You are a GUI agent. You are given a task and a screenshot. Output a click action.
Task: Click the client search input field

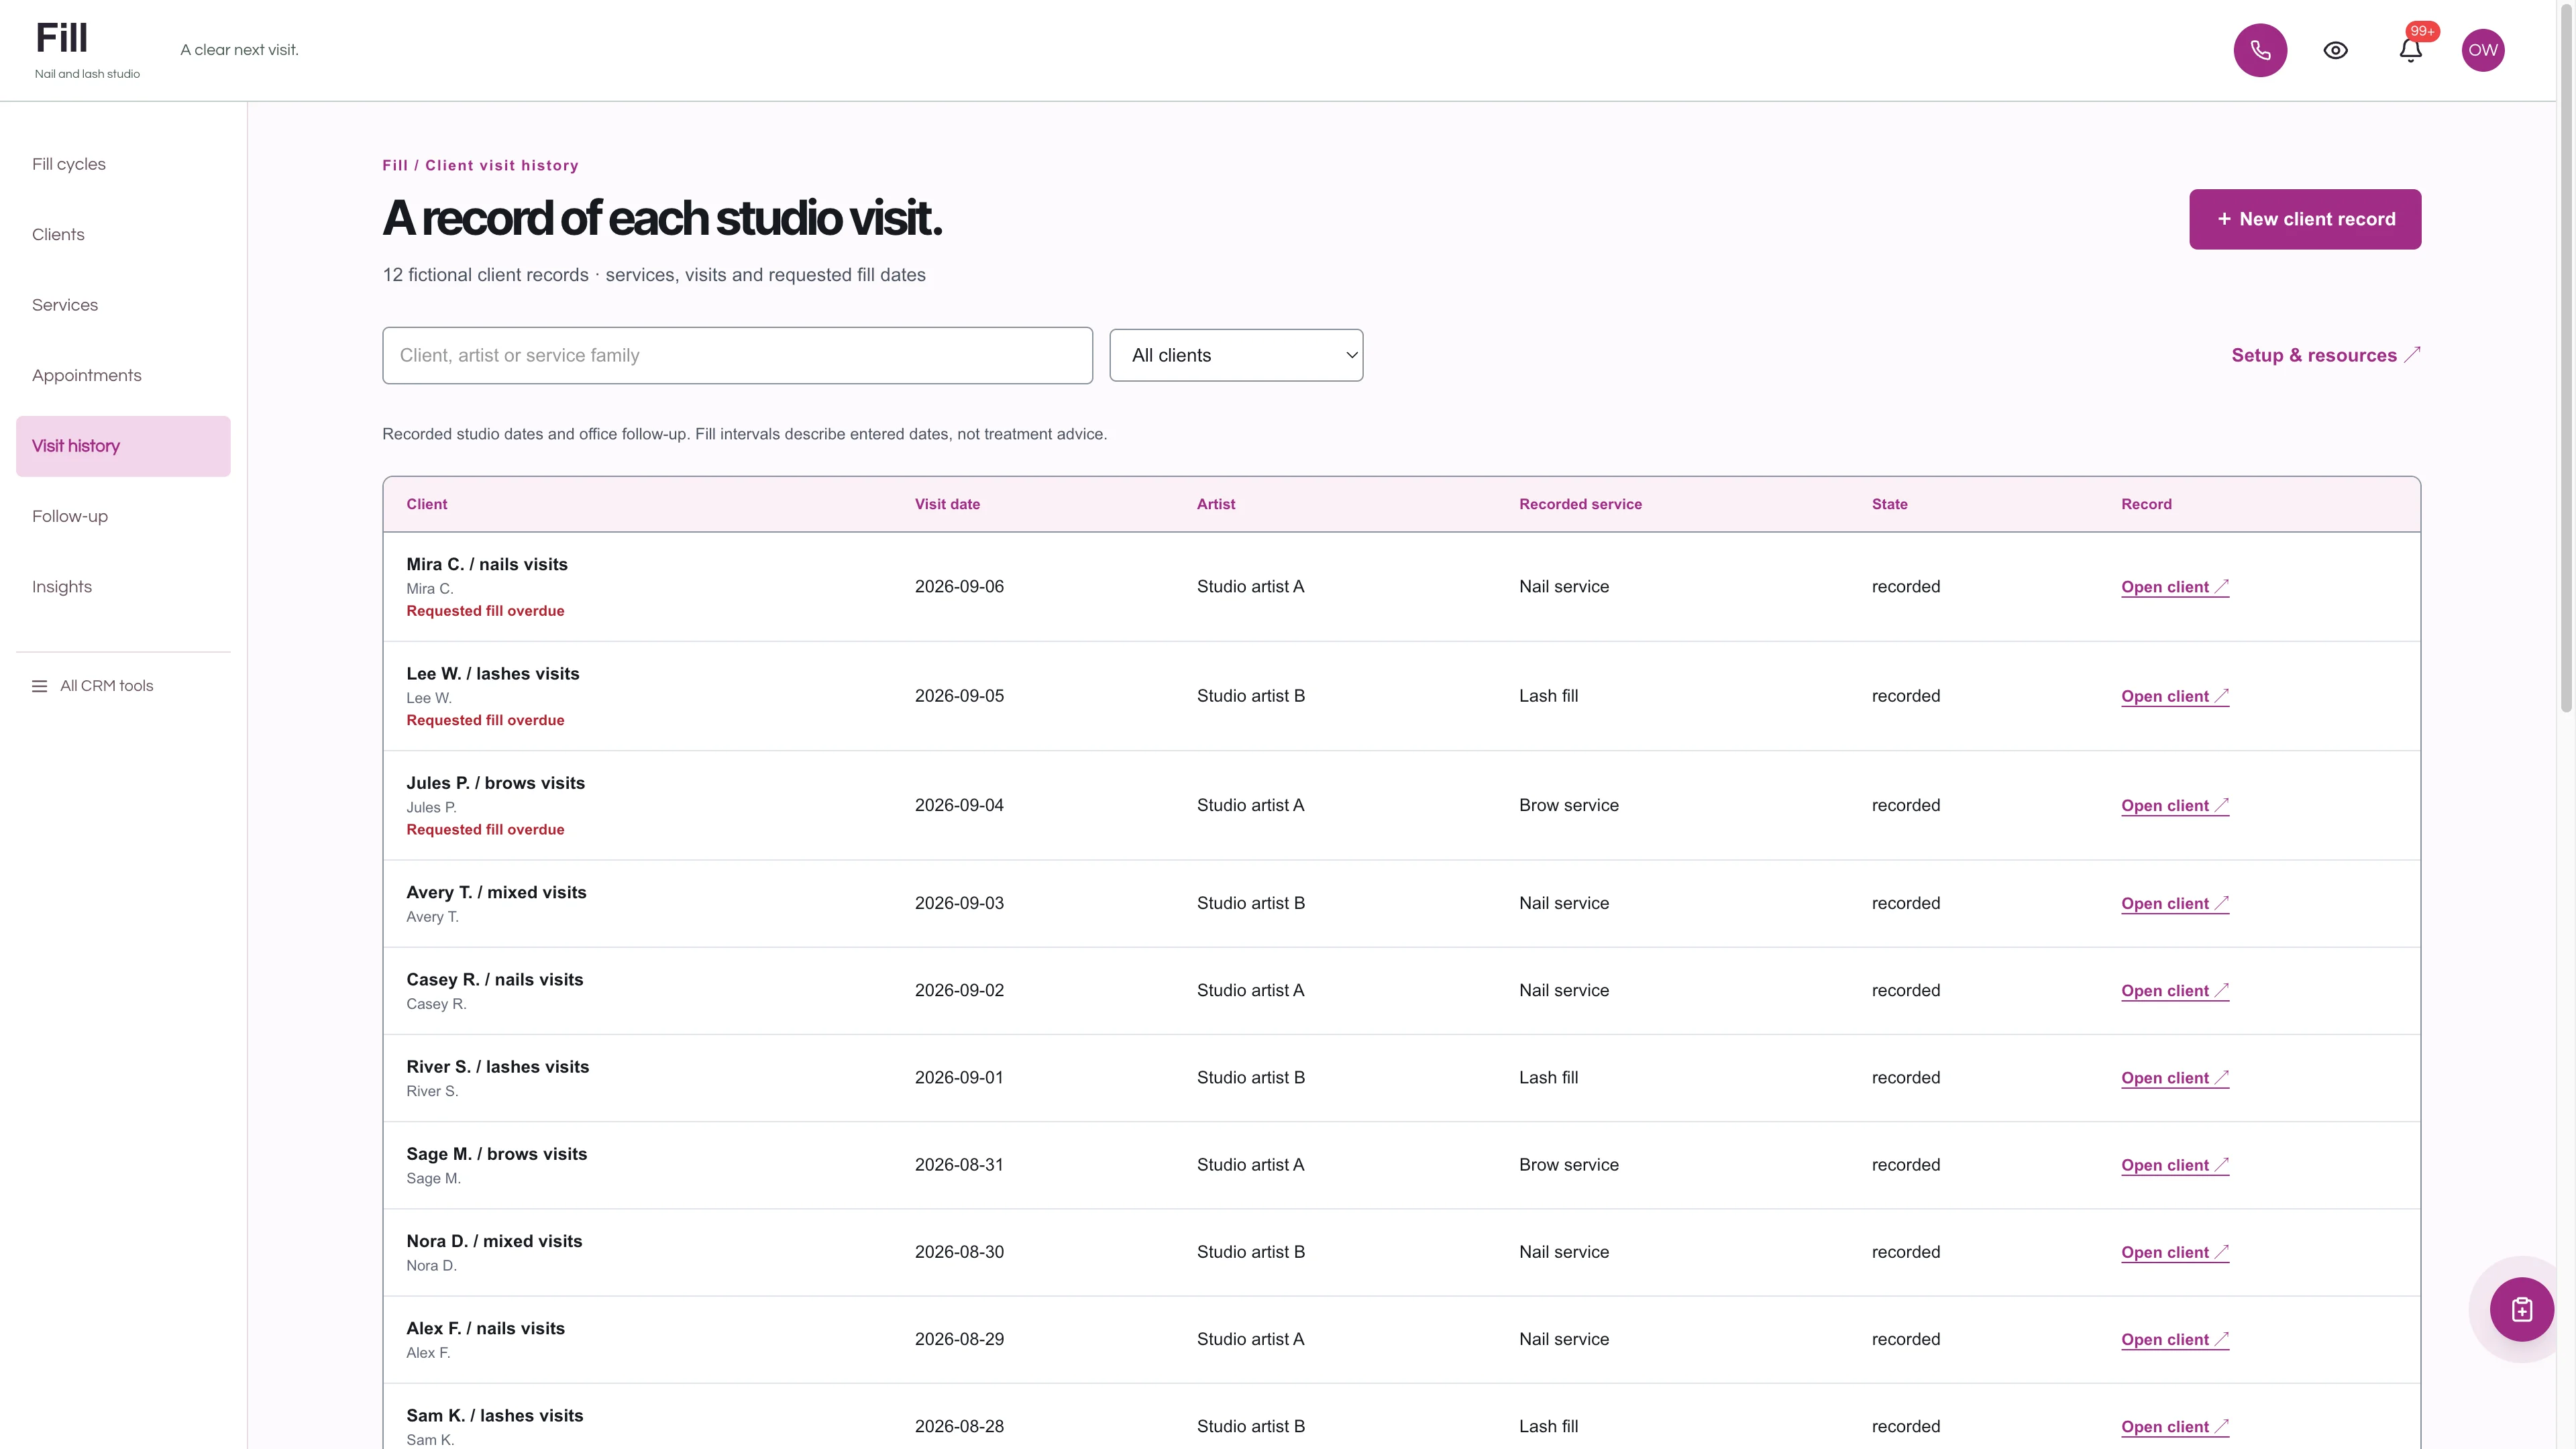(x=737, y=355)
